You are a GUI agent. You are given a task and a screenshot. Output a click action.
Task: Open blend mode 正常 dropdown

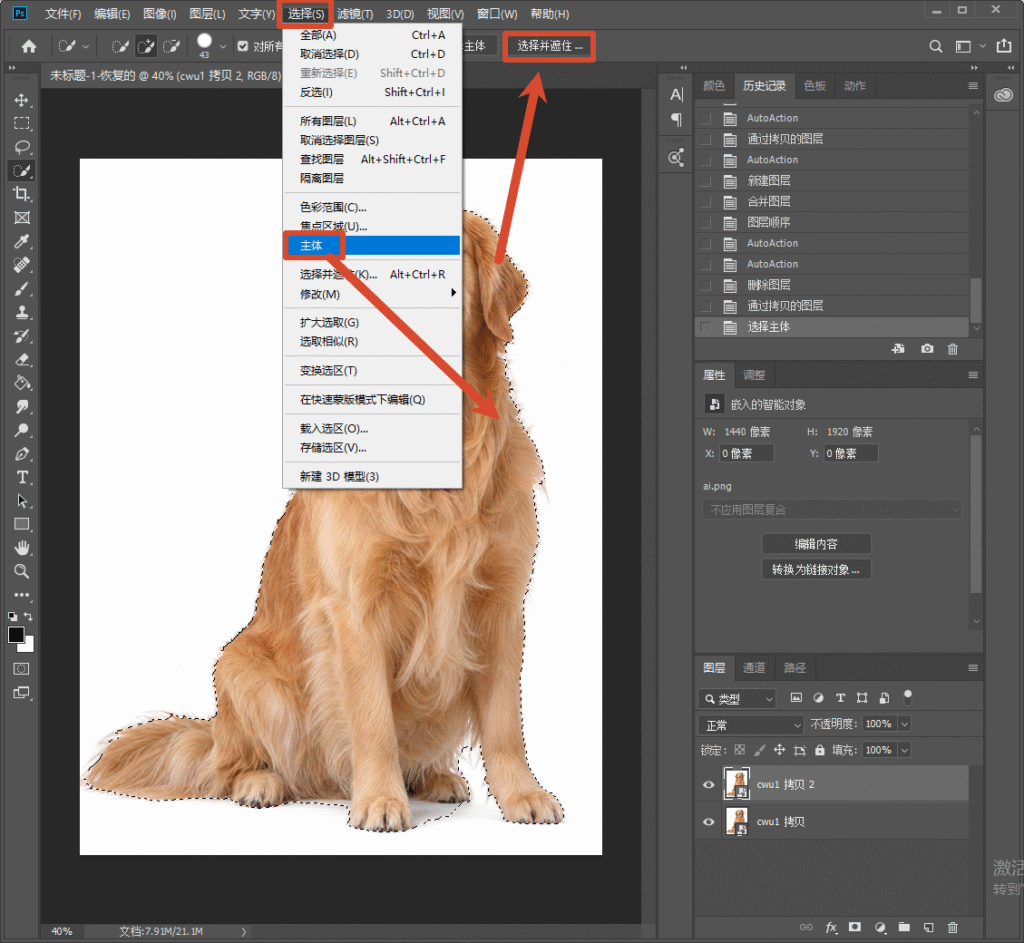[x=751, y=725]
